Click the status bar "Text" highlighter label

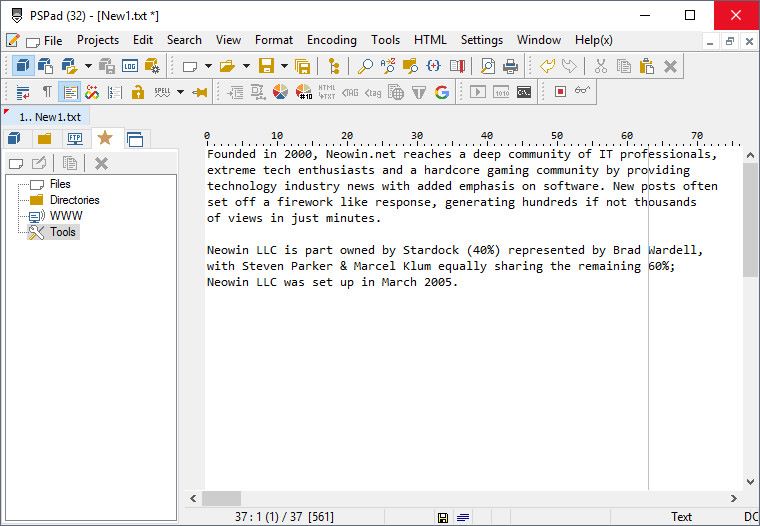click(x=681, y=517)
